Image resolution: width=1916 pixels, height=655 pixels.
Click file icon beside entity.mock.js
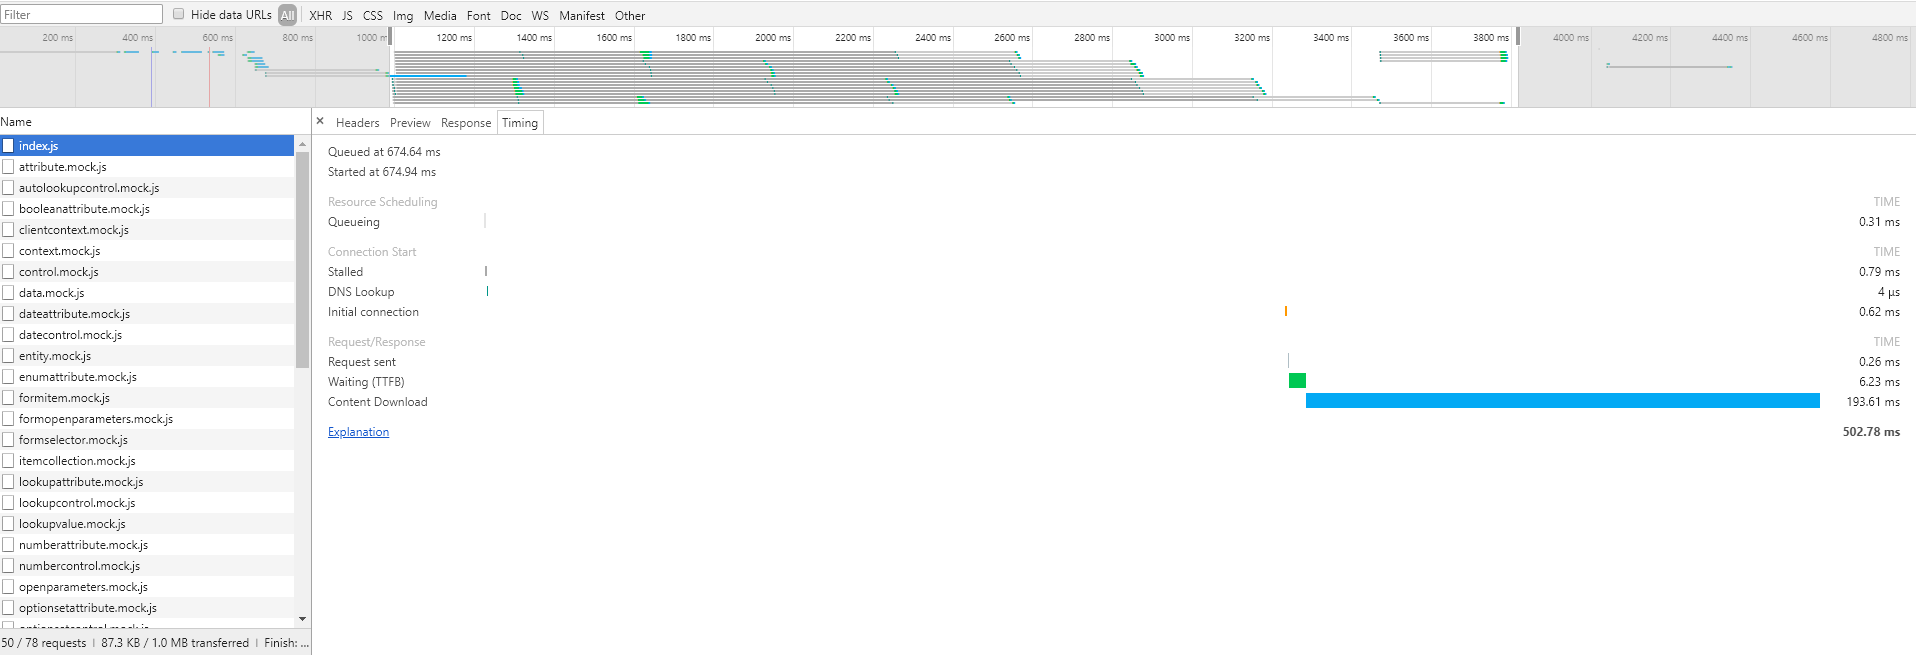point(8,356)
